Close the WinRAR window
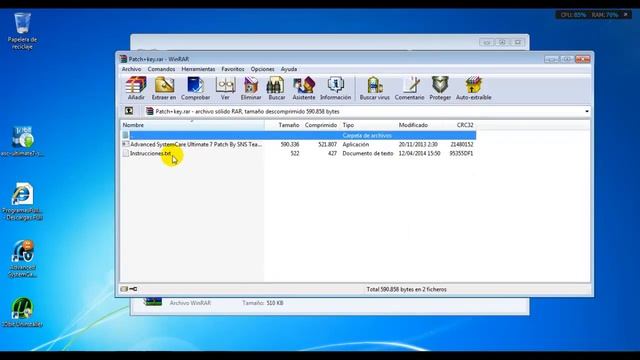The image size is (640, 360). pyautogui.click(x=583, y=60)
